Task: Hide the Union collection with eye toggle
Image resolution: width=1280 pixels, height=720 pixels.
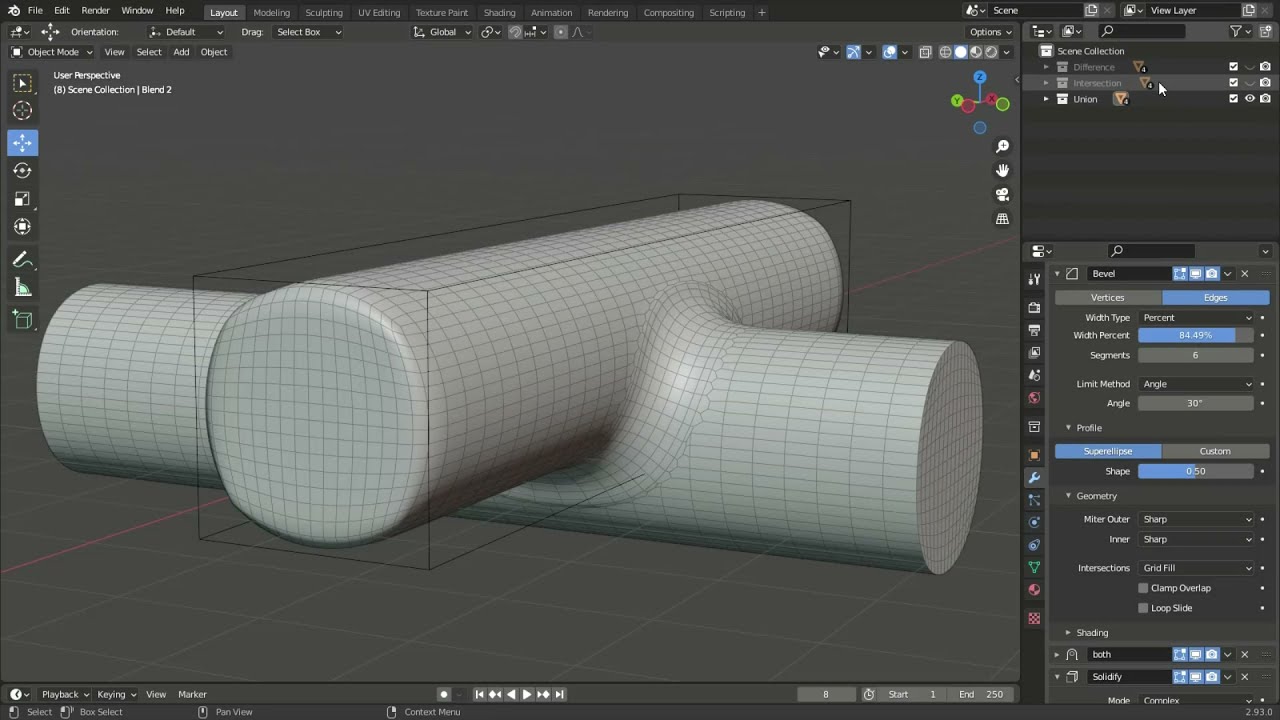Action: (1249, 98)
